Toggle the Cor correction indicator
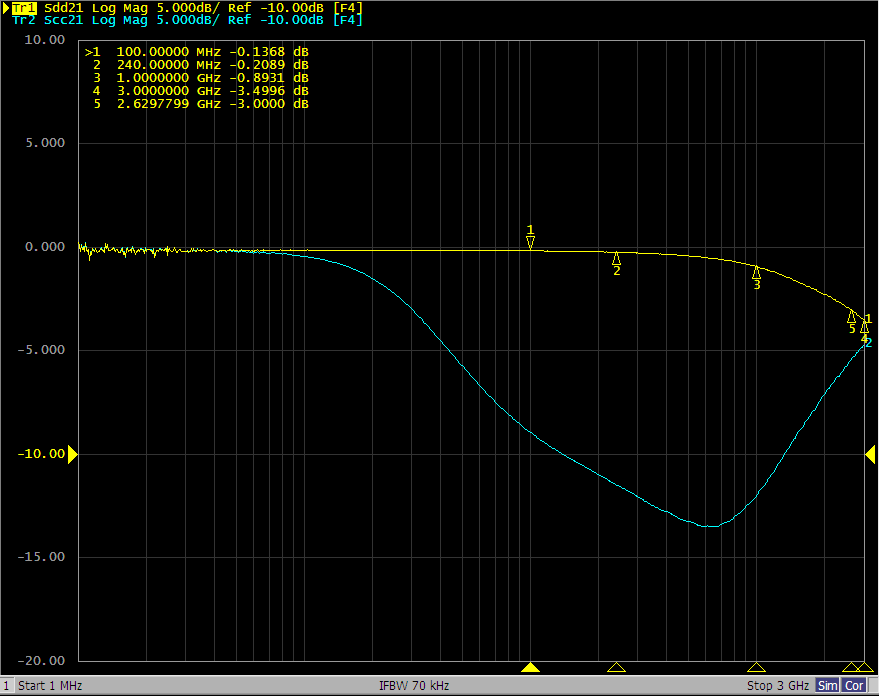879x696 pixels. pos(855,686)
